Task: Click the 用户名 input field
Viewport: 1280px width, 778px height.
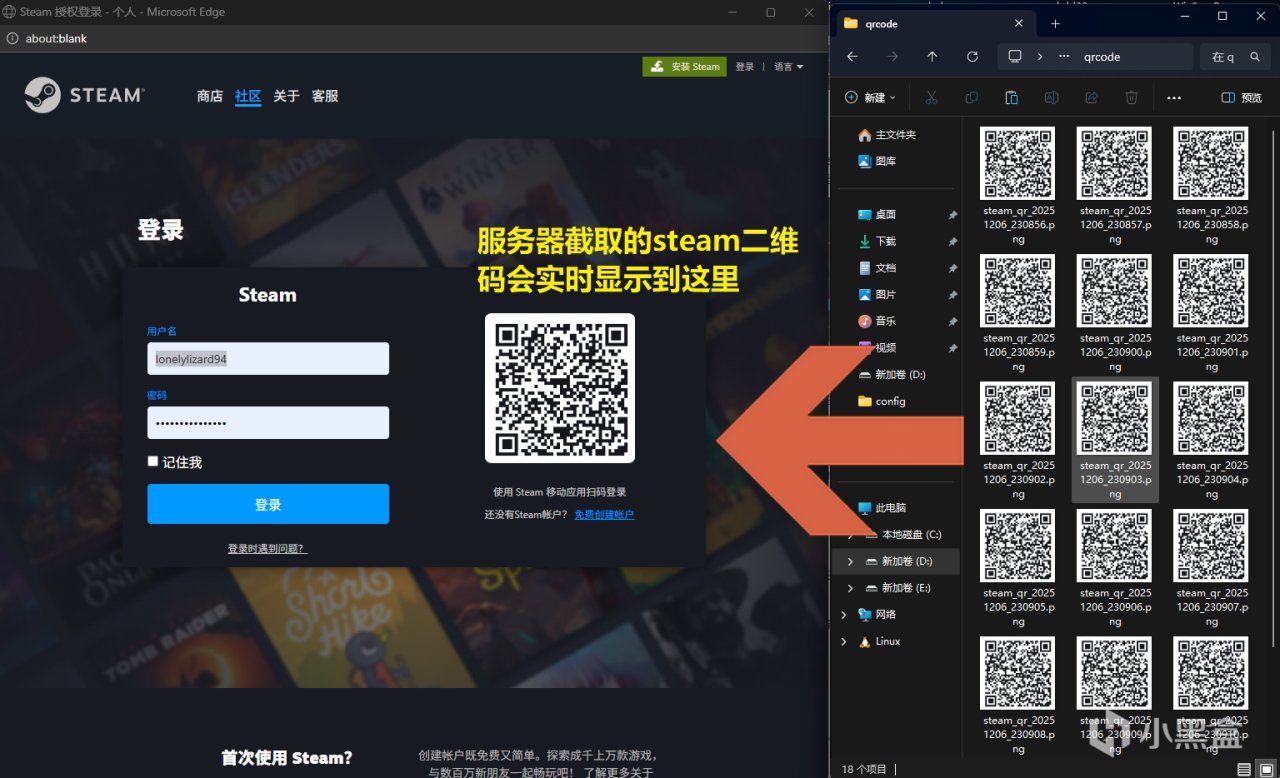Action: (x=268, y=359)
